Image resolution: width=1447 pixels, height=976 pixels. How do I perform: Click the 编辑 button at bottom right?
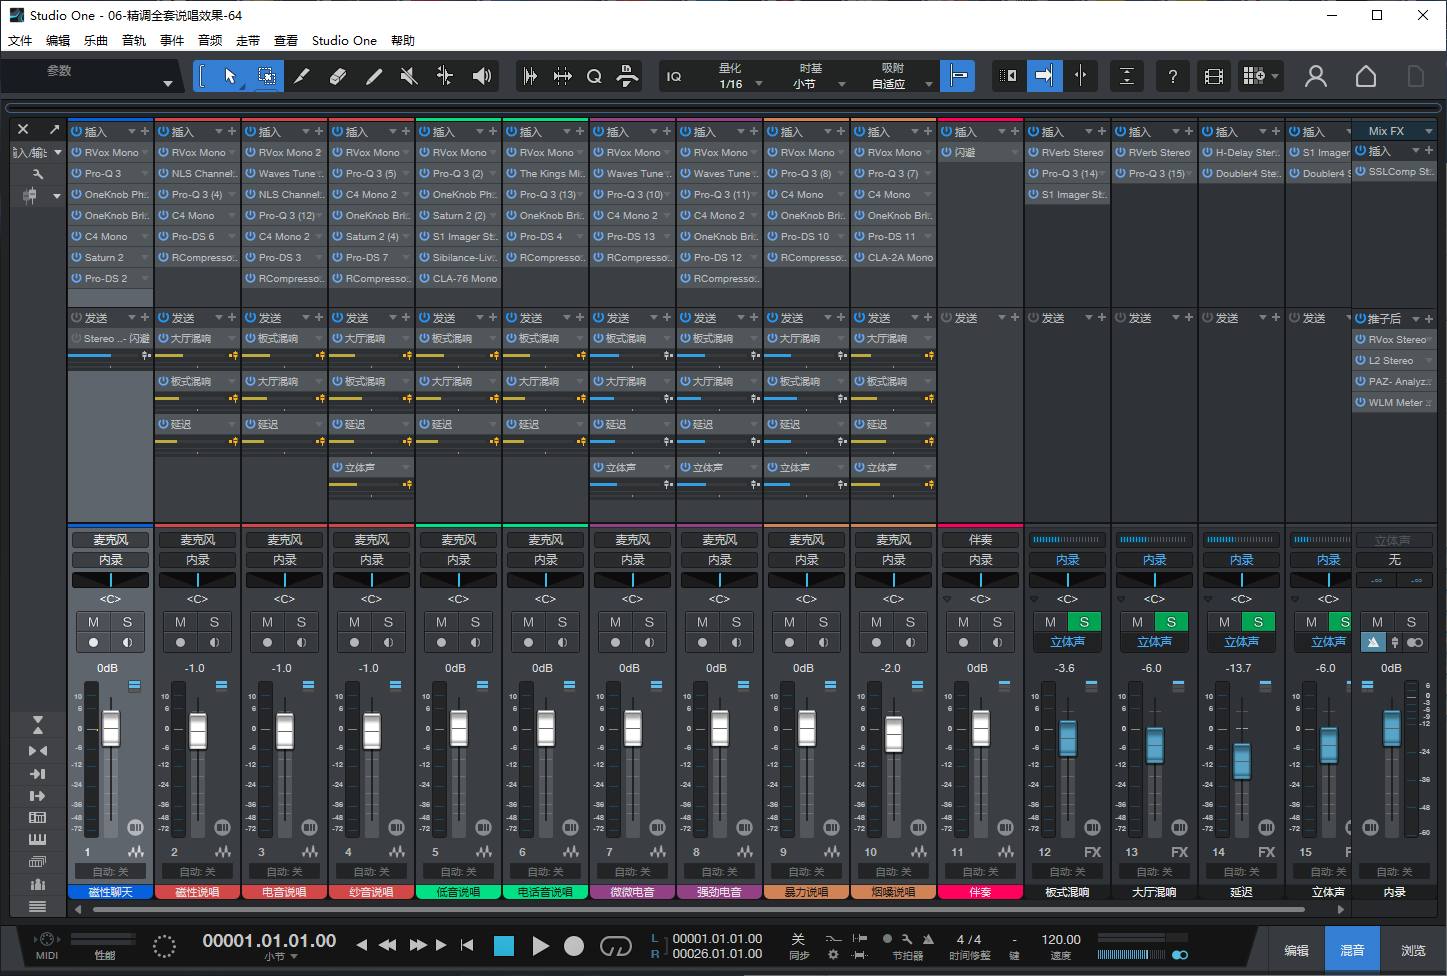[x=1296, y=948]
